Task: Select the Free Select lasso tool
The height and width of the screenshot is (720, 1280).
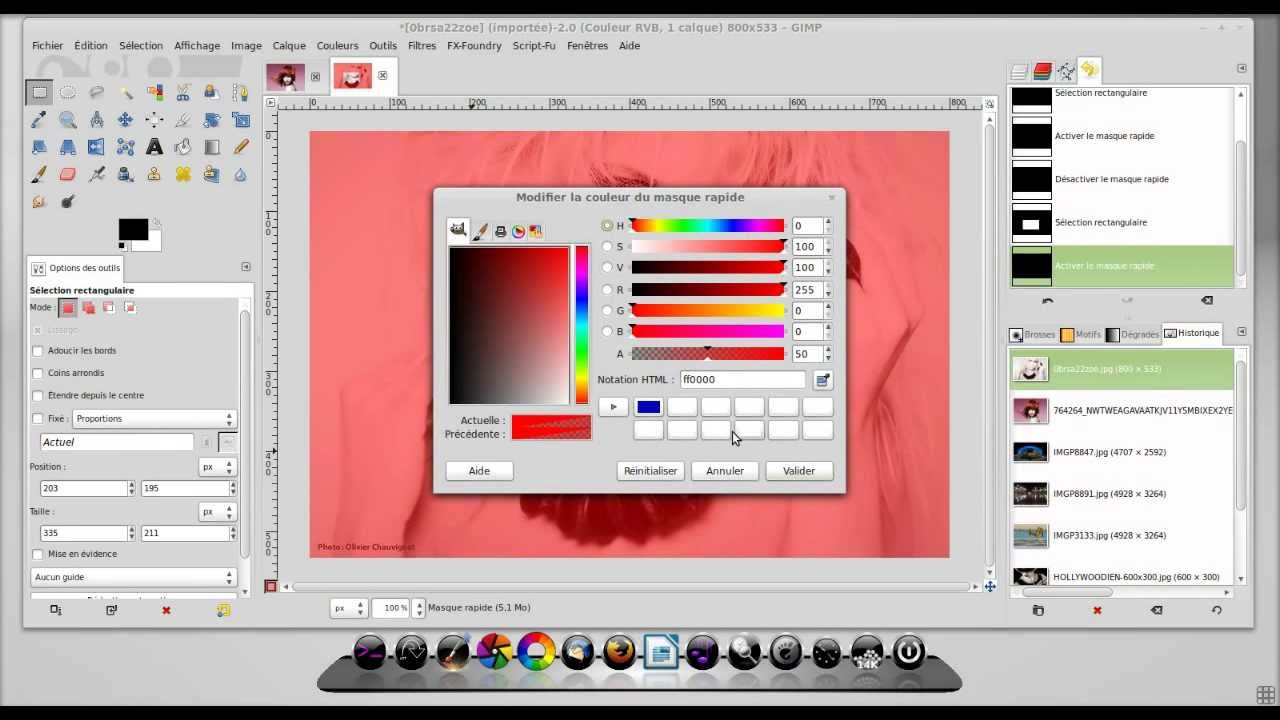Action: pyautogui.click(x=97, y=93)
